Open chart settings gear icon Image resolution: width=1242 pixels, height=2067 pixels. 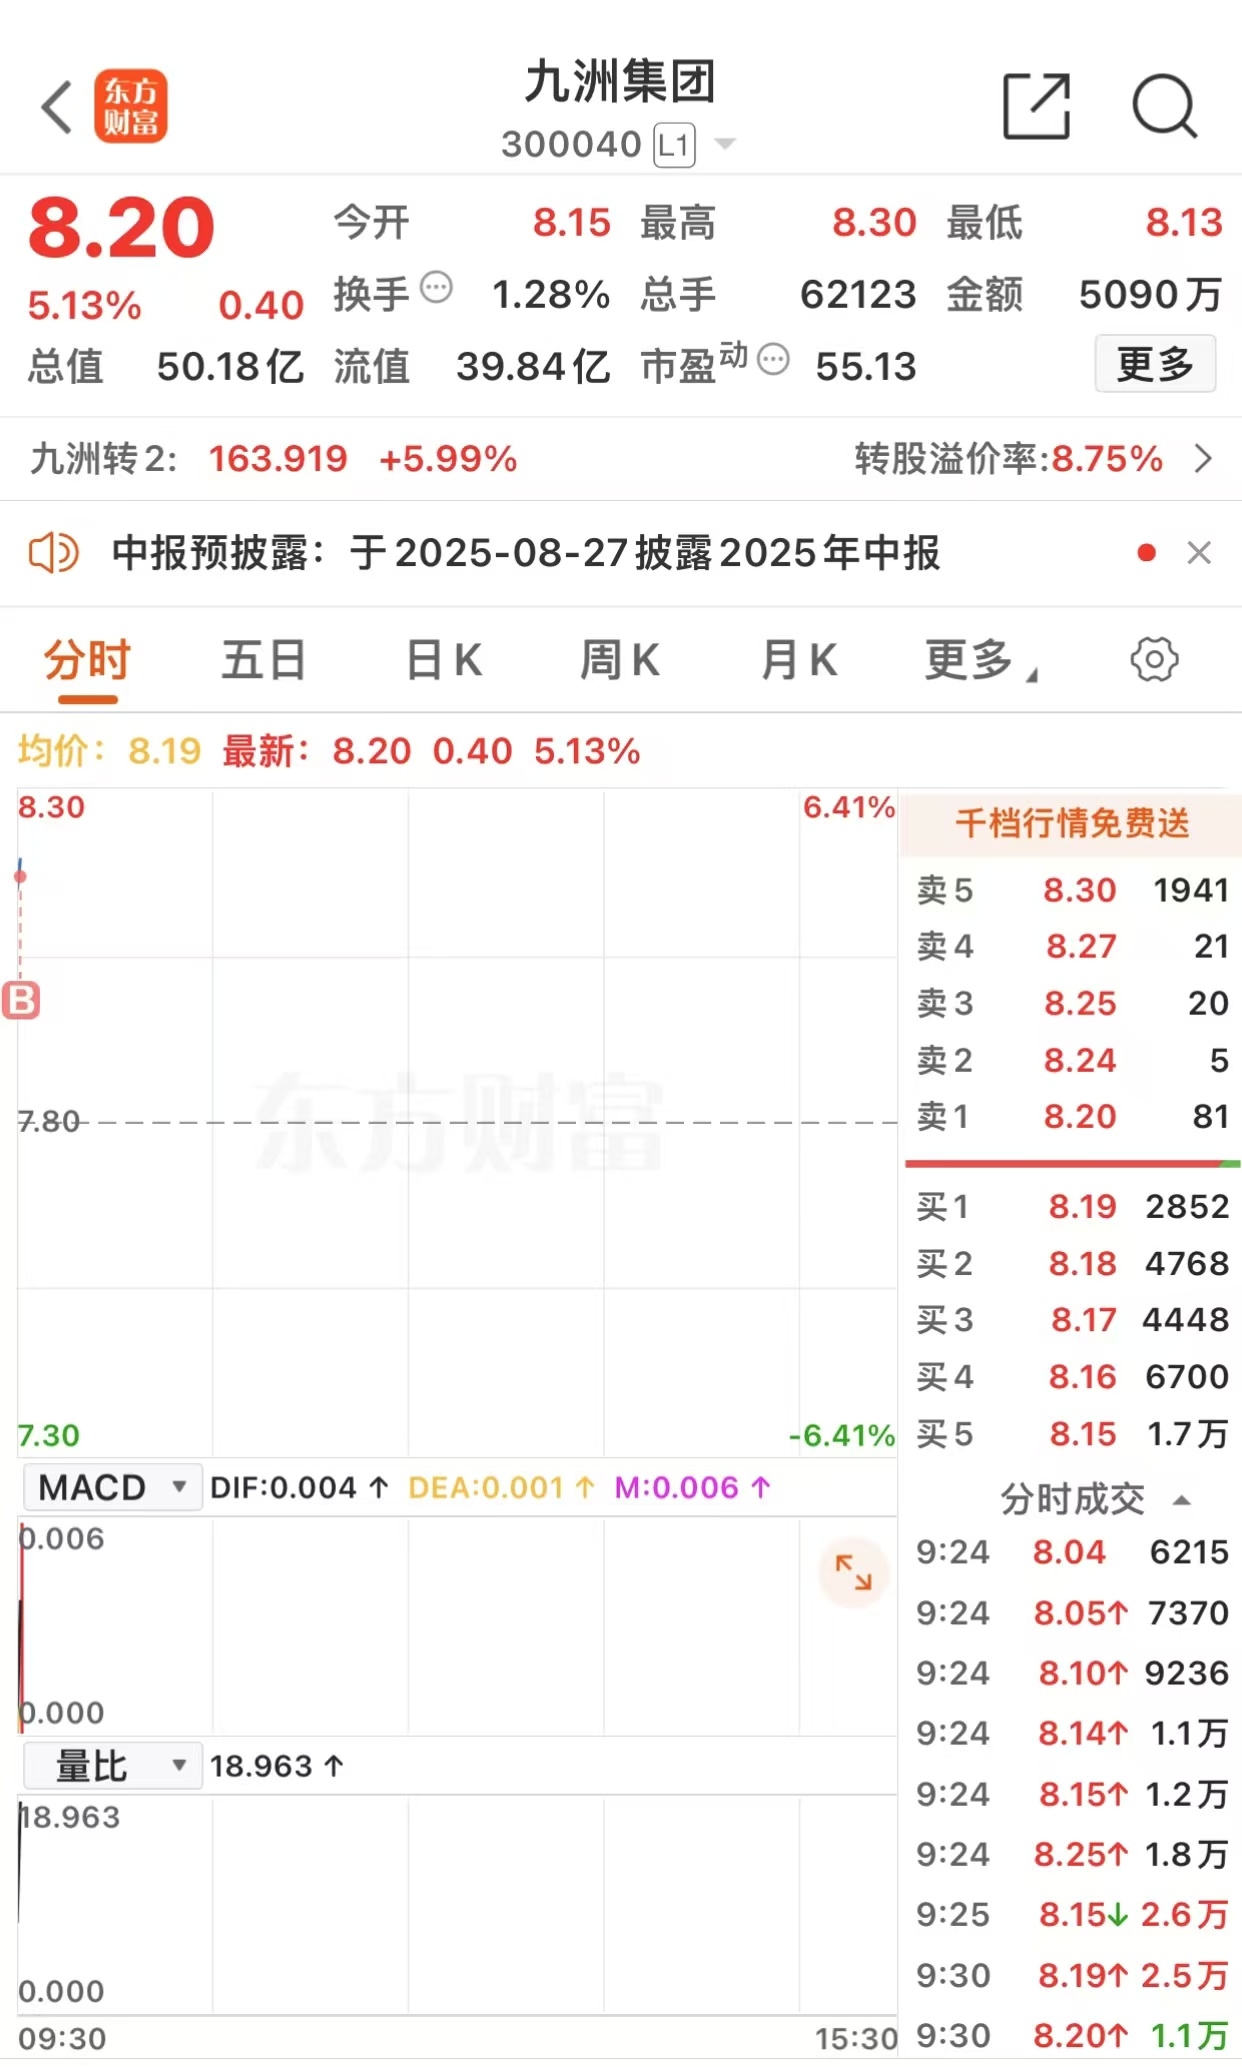[x=1154, y=659]
